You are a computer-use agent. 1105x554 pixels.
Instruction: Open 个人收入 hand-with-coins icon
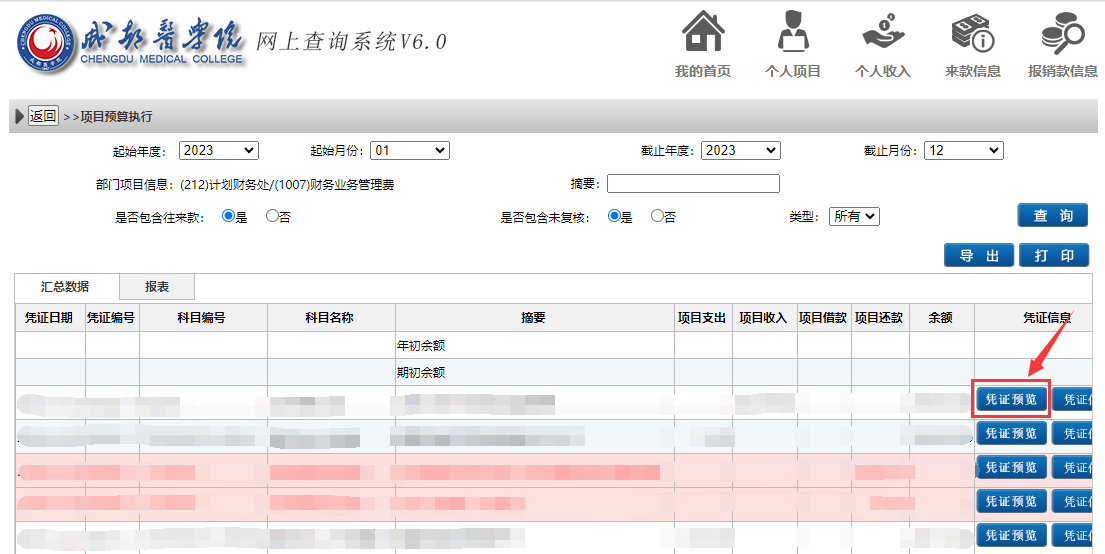point(882,32)
